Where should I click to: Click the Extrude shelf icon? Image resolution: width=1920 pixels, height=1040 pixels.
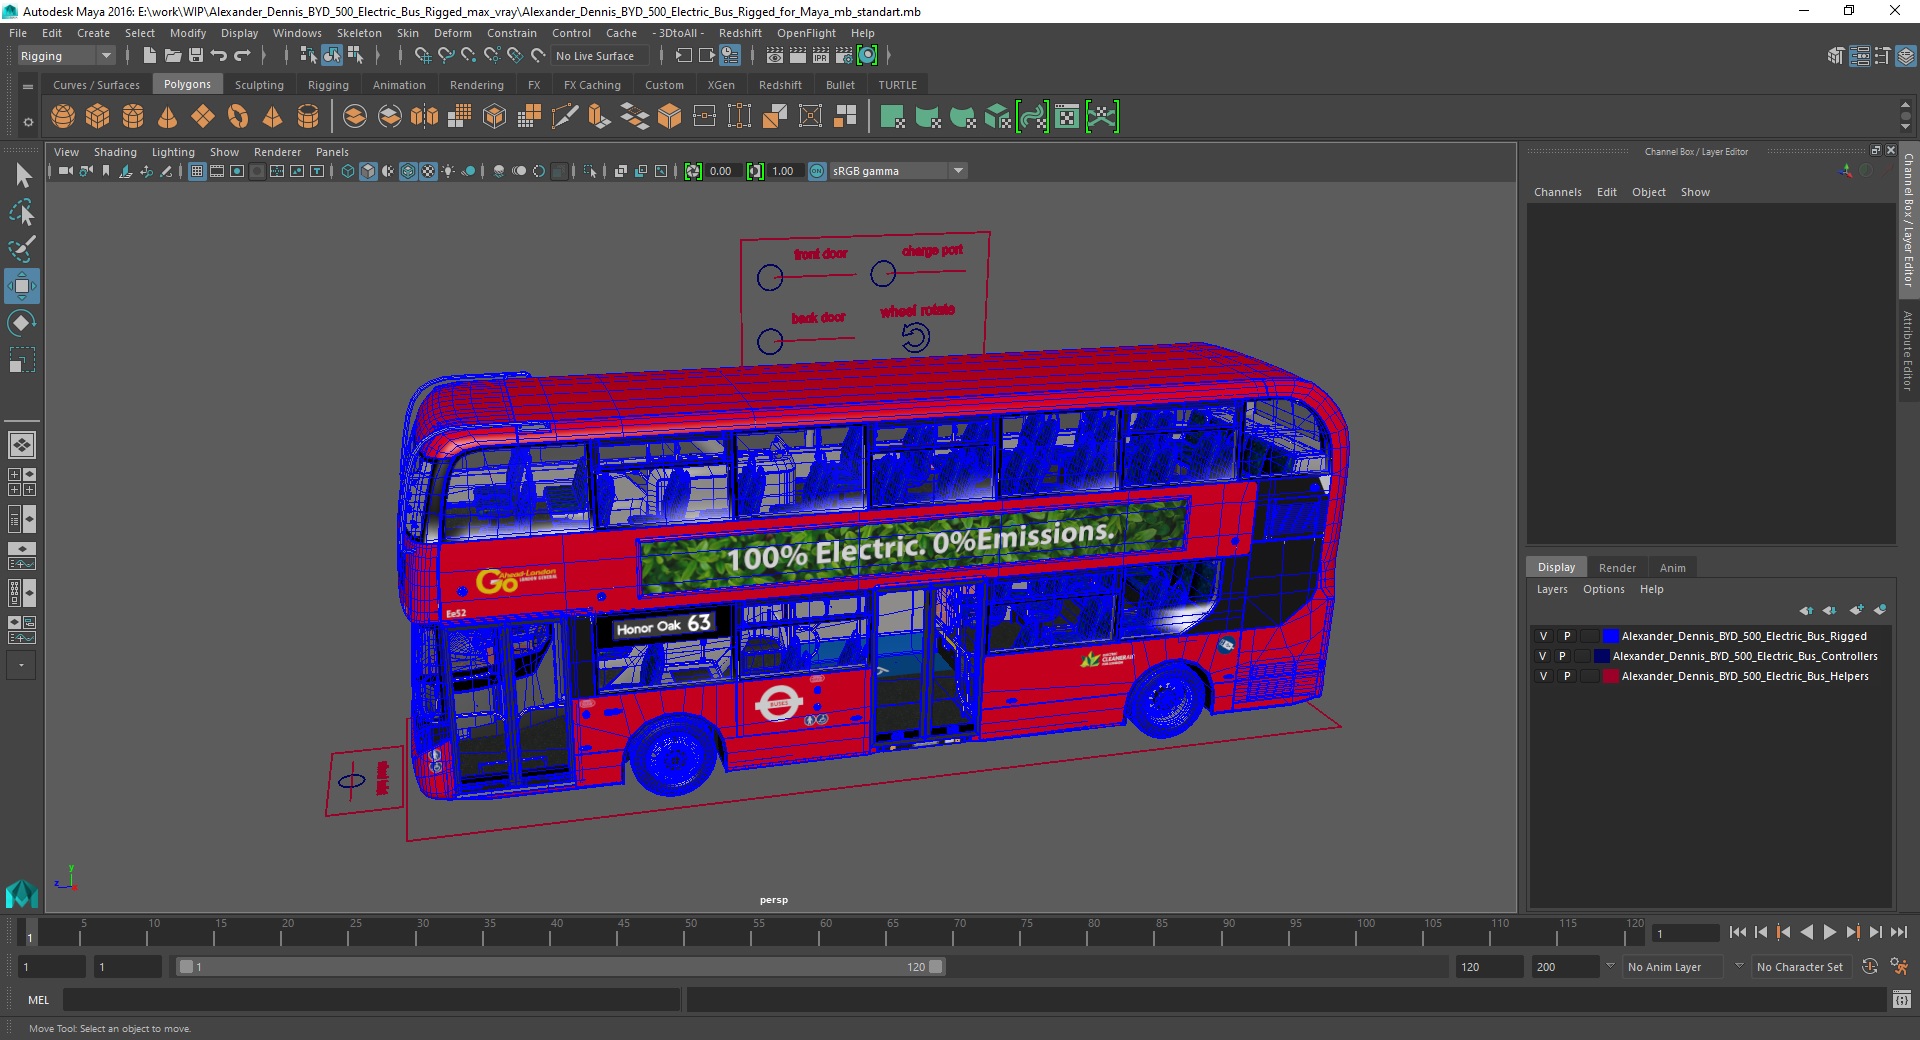(599, 117)
